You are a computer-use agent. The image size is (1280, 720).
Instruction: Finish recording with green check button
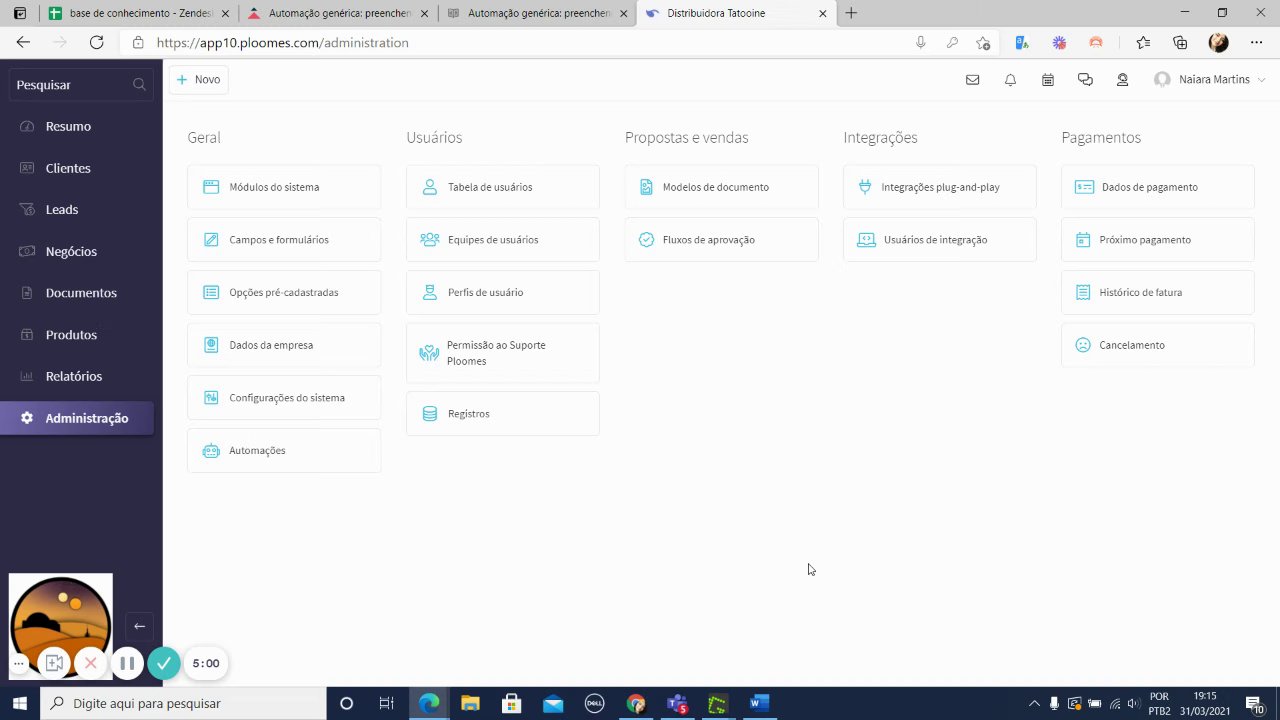coord(164,663)
